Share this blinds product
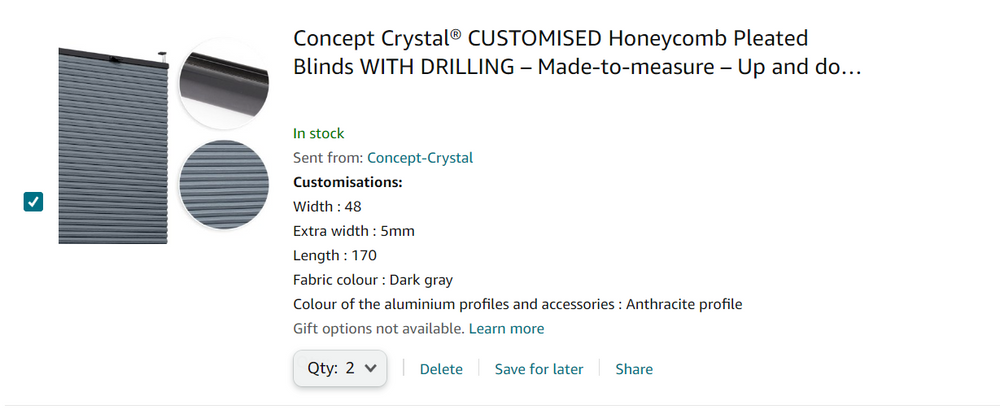This screenshot has height=414, width=1000. pos(634,369)
